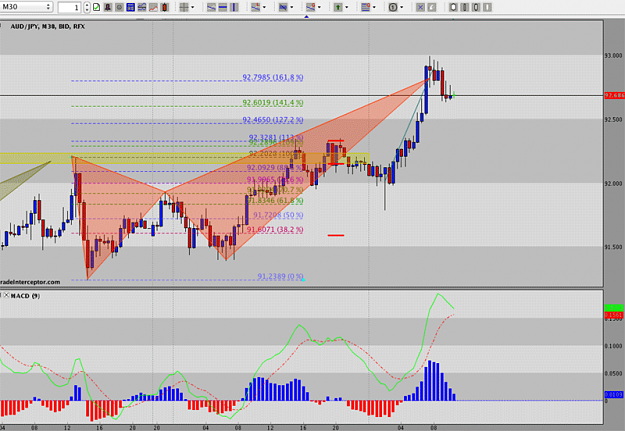Select the horizontal line drawing tool
This screenshot has height=431, width=625.
click(223, 7)
